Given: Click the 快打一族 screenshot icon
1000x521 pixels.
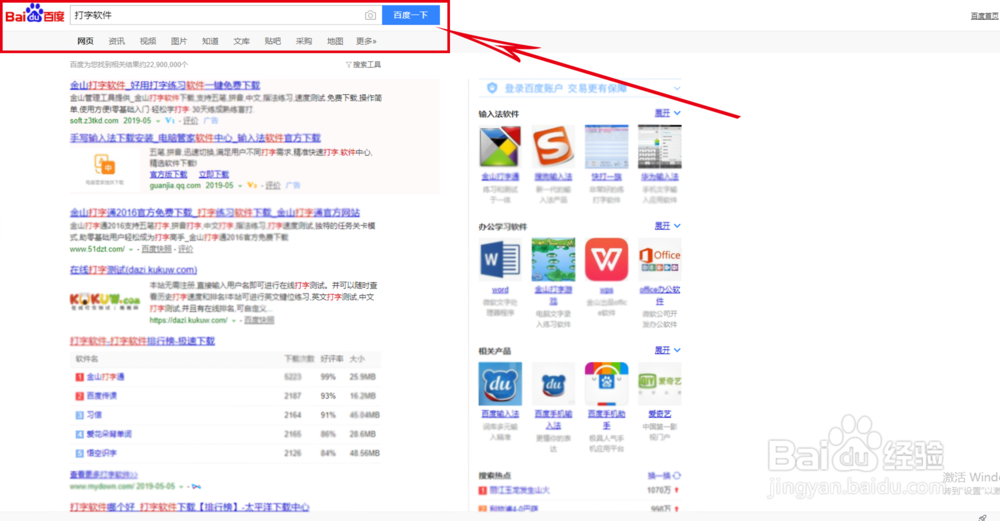Looking at the screenshot, I should 606,147.
